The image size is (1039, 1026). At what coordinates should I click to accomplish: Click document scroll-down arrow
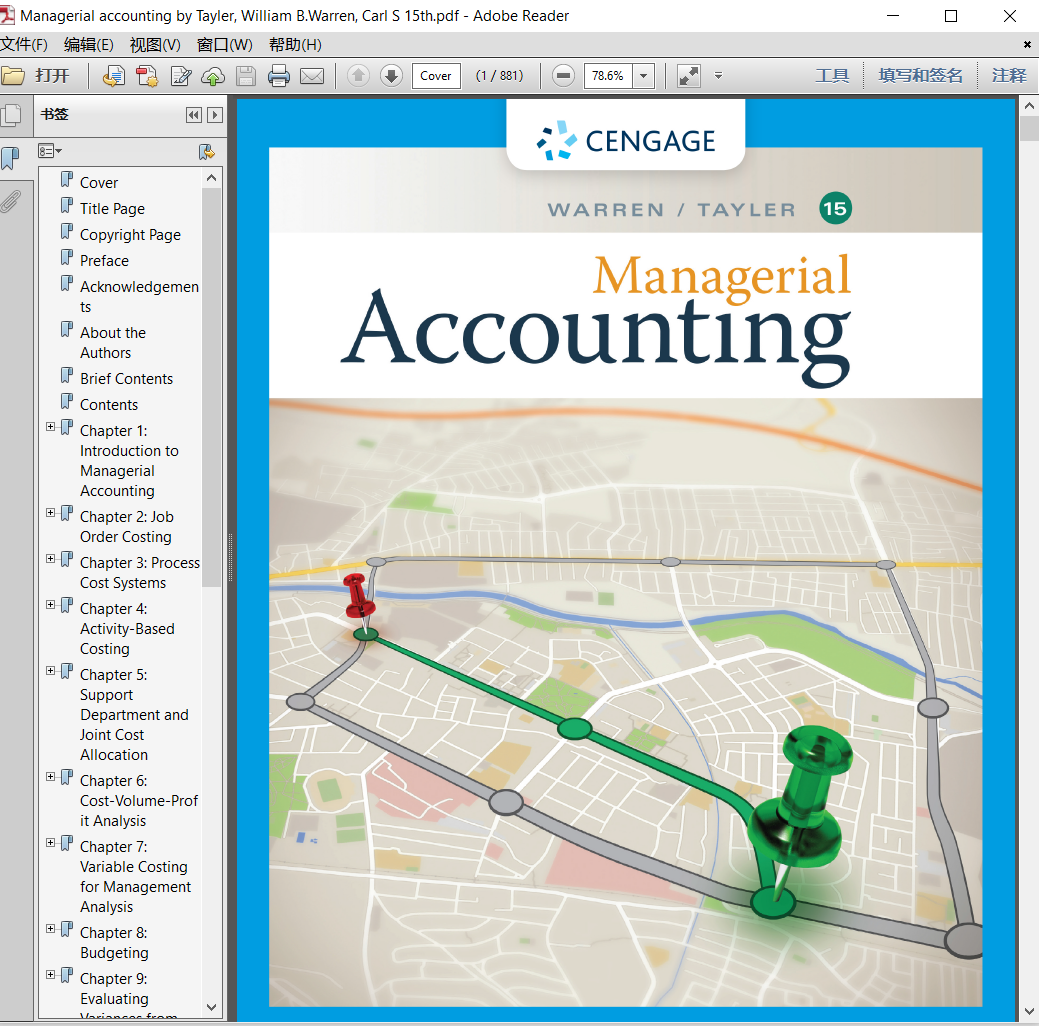pyautogui.click(x=1028, y=1012)
